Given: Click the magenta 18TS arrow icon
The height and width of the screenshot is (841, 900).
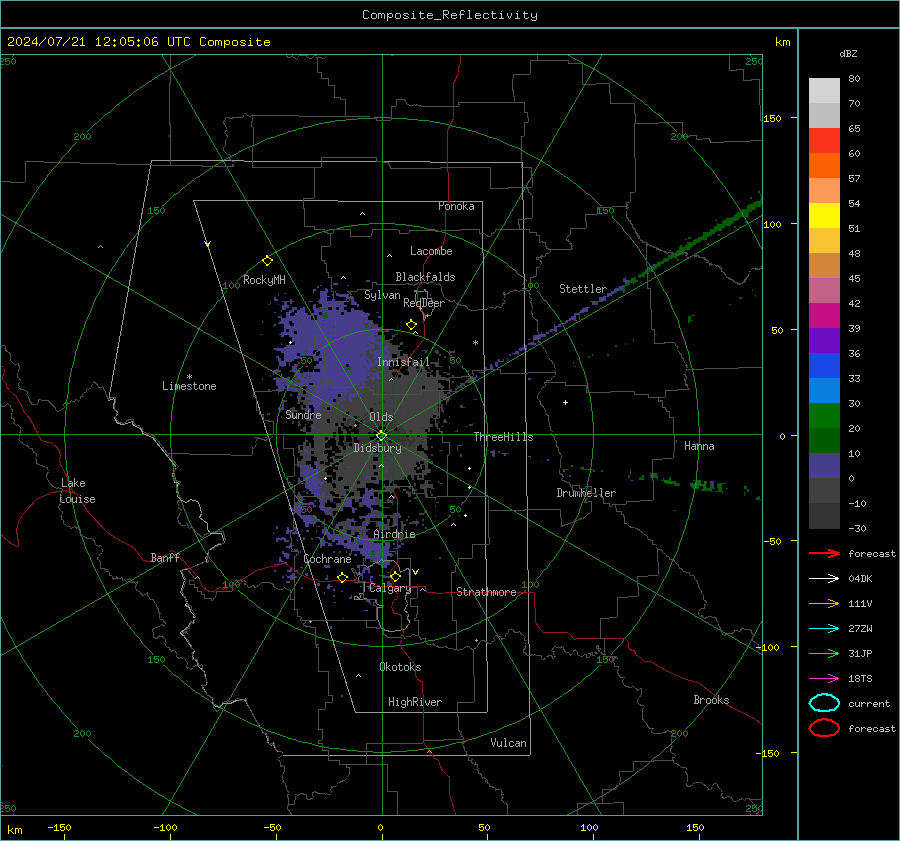Looking at the screenshot, I should pos(824,678).
